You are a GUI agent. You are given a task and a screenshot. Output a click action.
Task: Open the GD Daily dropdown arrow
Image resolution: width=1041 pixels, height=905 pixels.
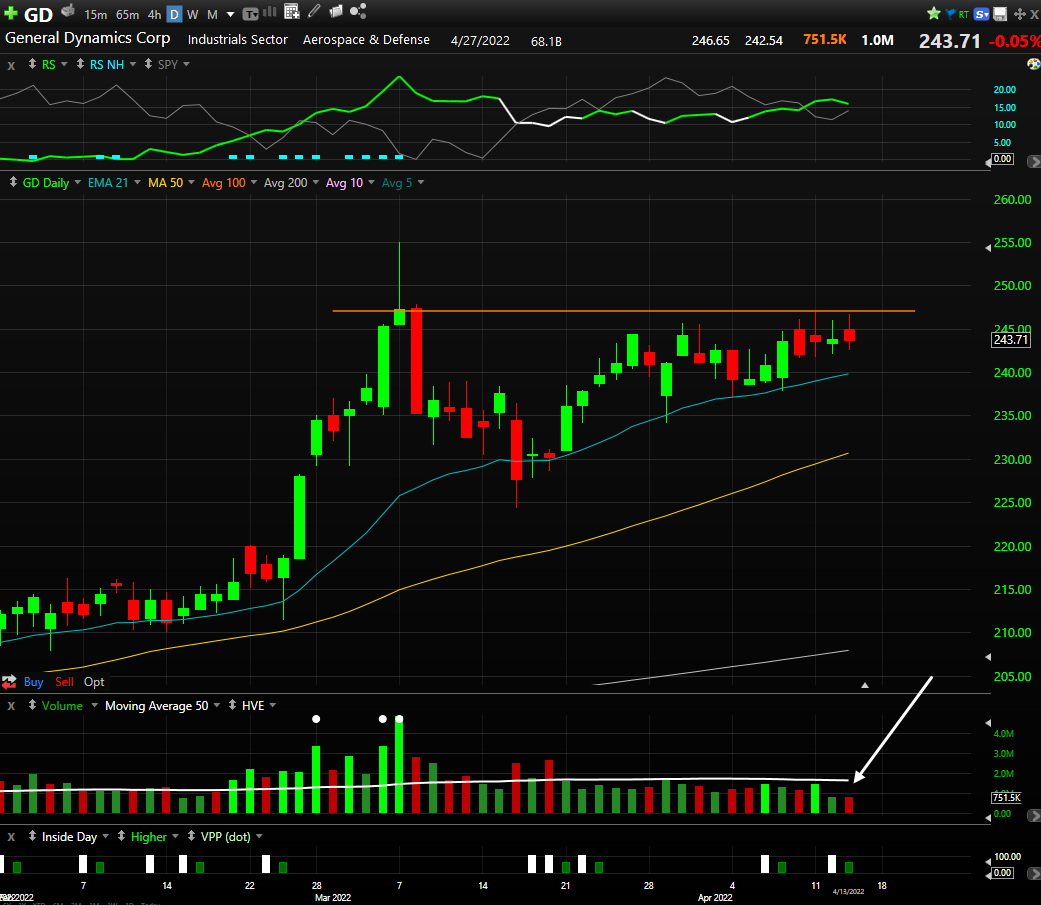[x=78, y=182]
